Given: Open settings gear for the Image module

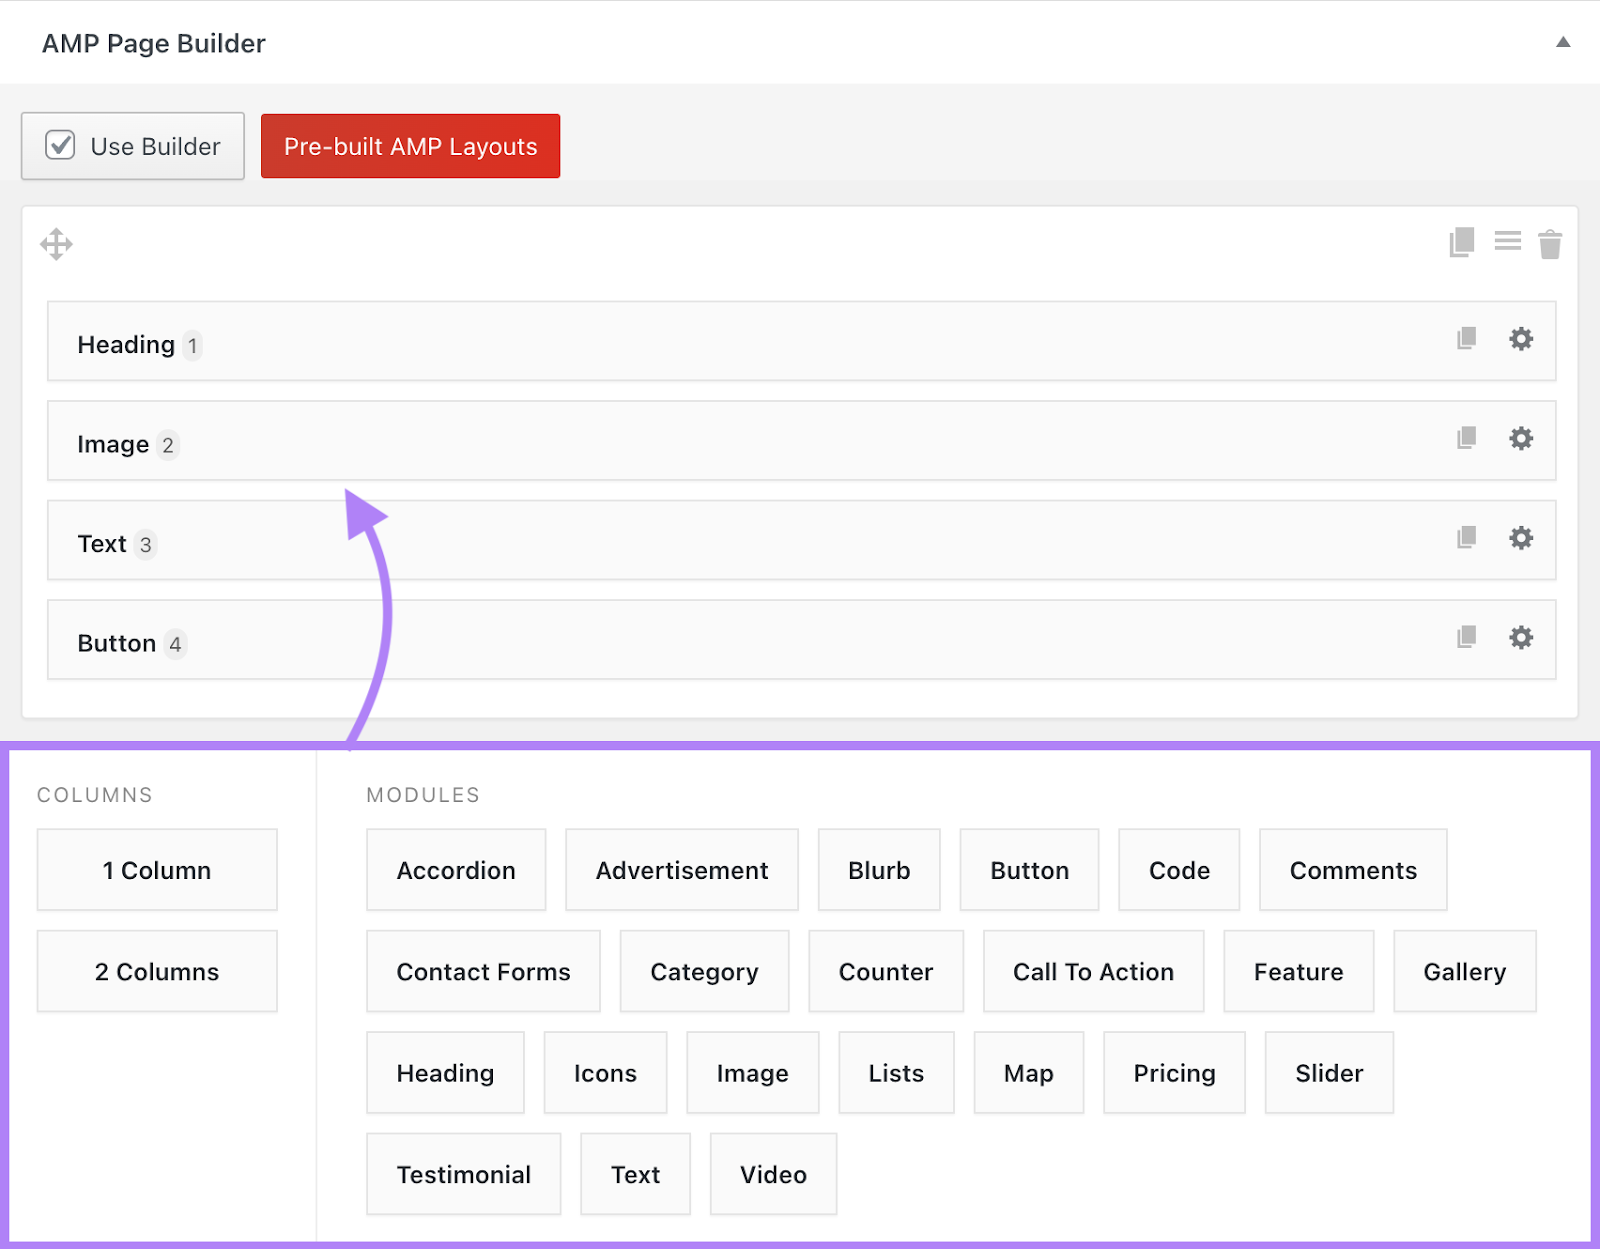Looking at the screenshot, I should coord(1520,439).
